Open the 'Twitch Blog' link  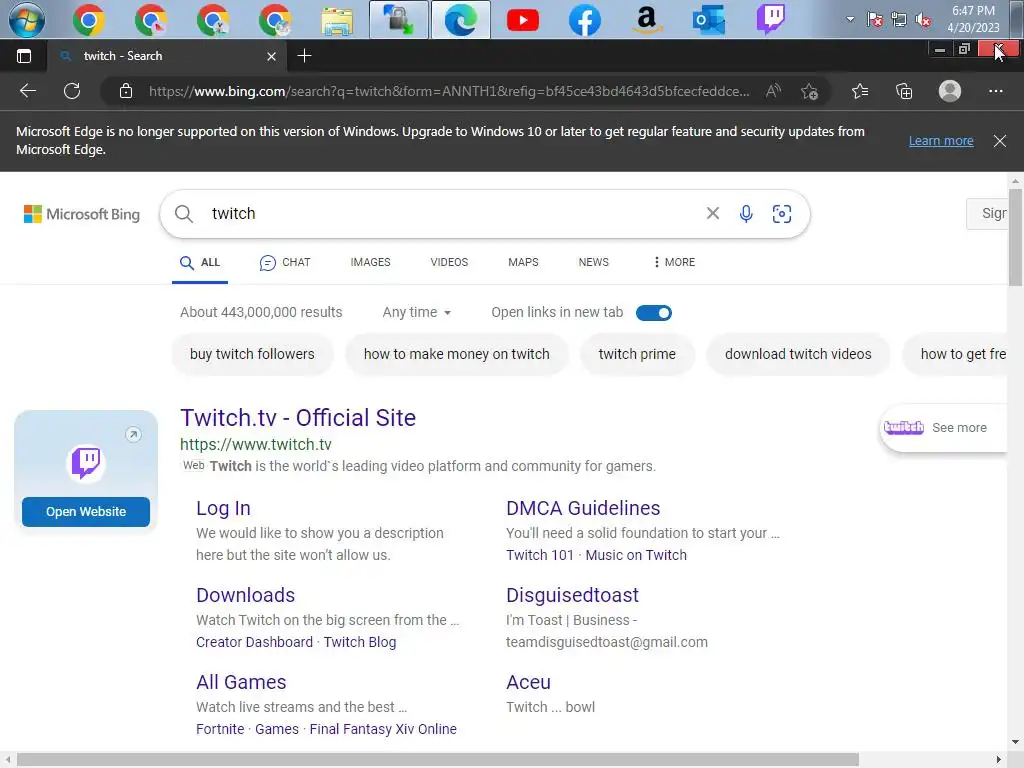coord(360,642)
